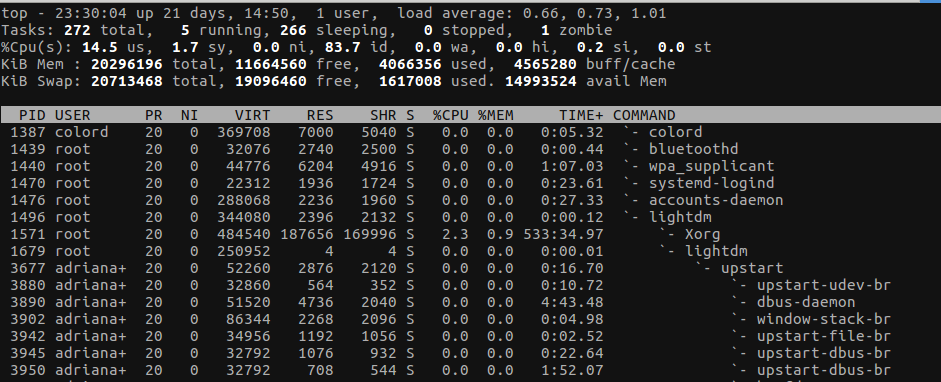Click the 20713468 total swap value

pyautogui.click(x=127, y=81)
